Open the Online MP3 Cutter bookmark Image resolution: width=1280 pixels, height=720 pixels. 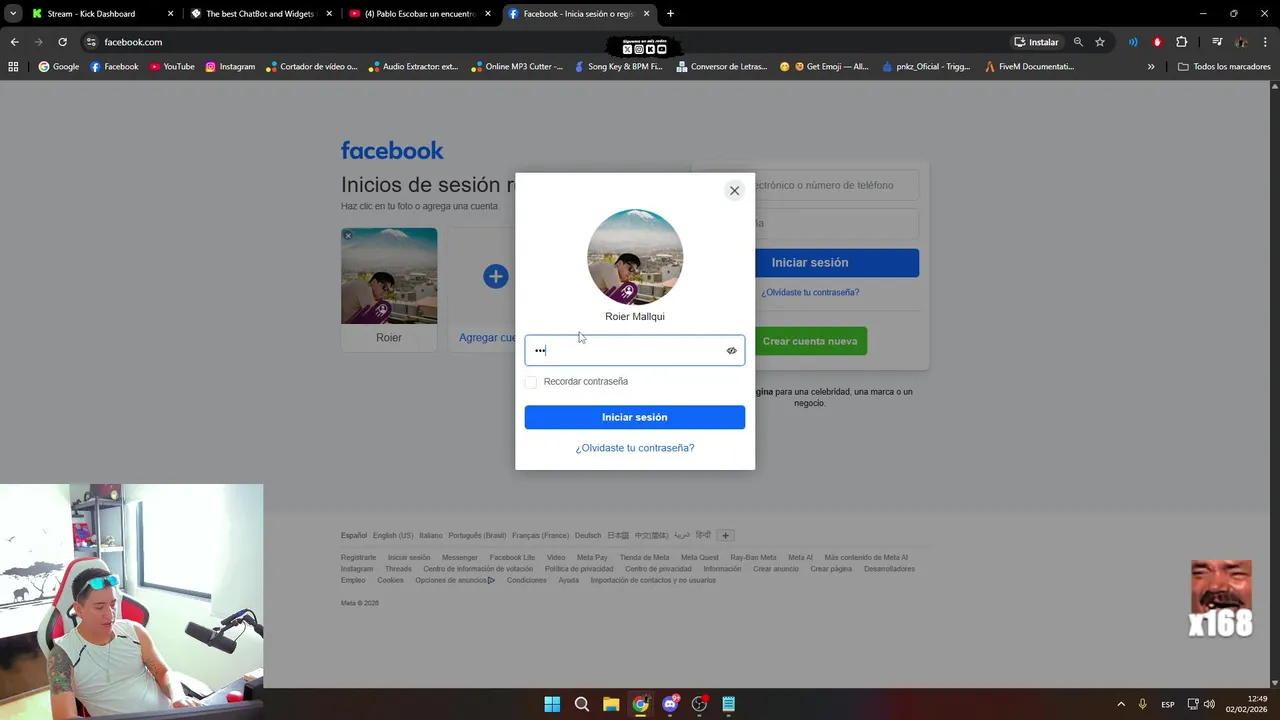(x=516, y=67)
